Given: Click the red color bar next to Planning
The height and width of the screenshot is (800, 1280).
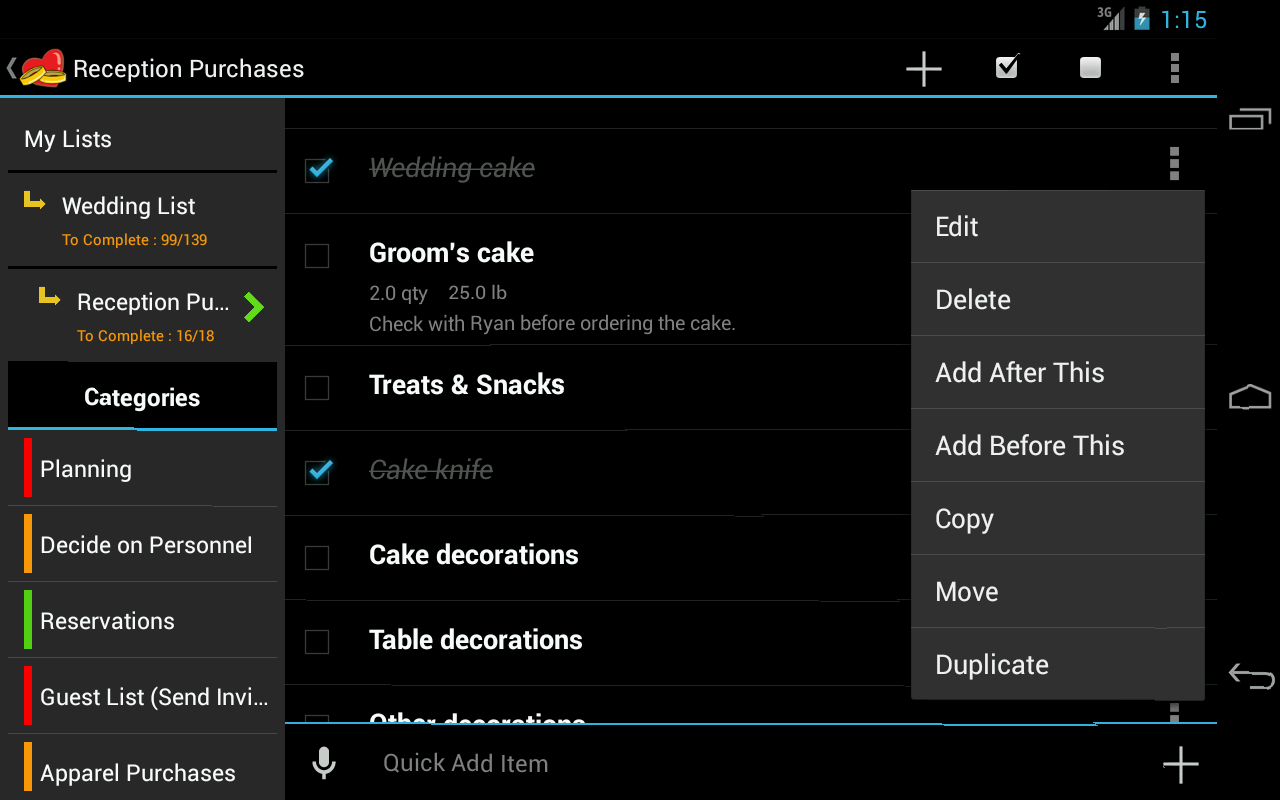Looking at the screenshot, I should click(x=26, y=468).
